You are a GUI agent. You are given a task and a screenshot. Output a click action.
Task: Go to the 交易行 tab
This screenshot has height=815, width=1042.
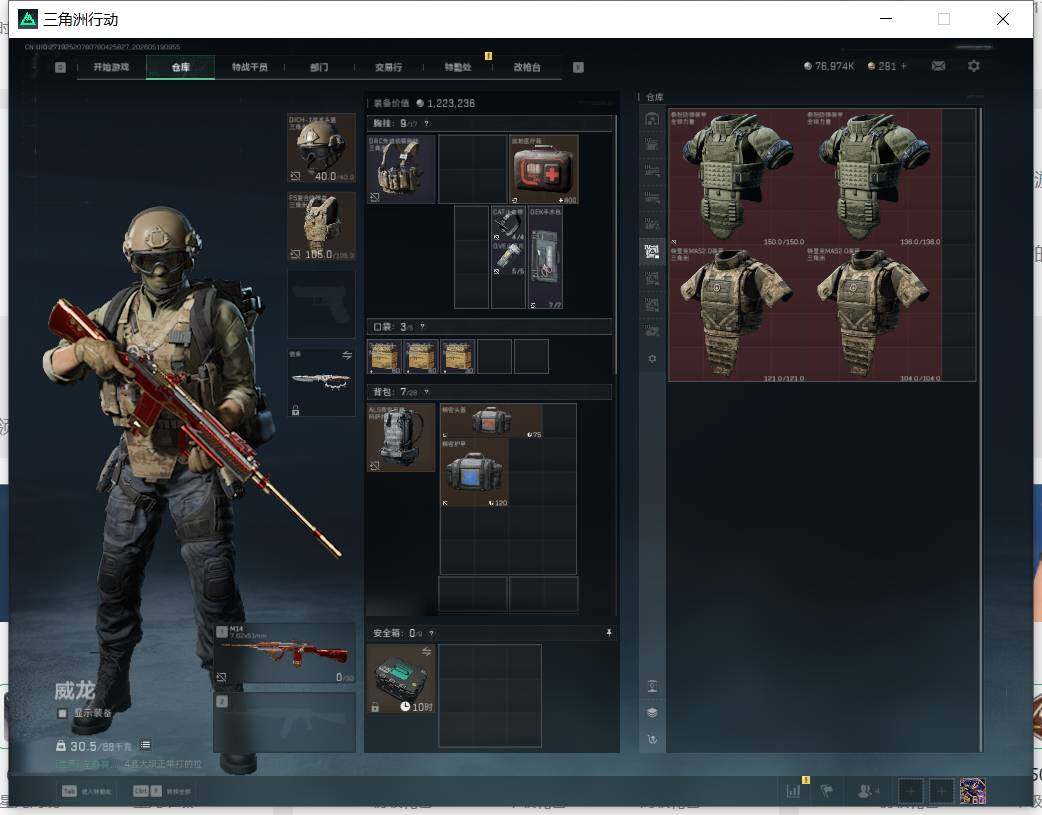pos(388,67)
